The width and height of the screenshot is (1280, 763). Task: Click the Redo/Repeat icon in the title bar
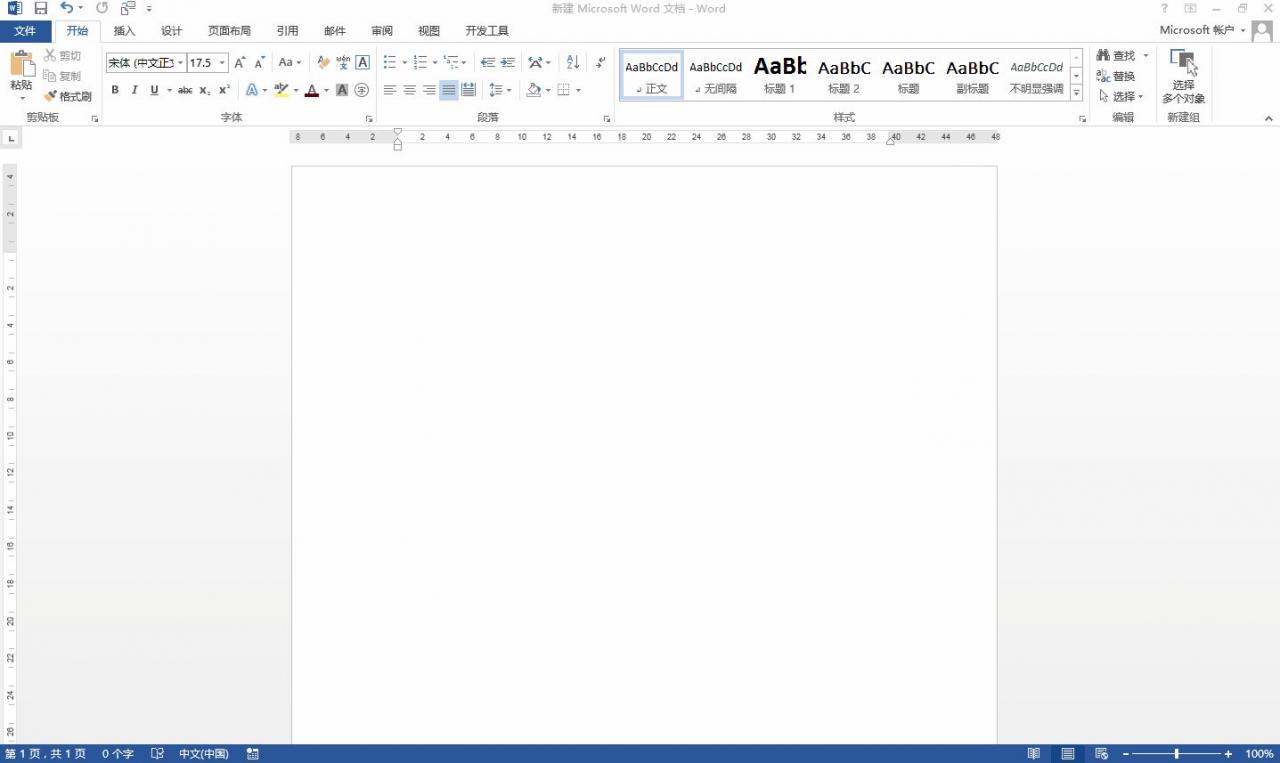tap(102, 8)
